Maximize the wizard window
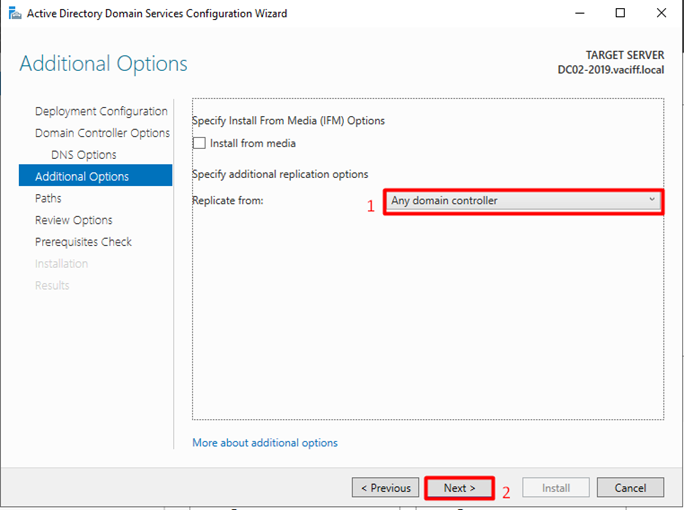 point(620,14)
